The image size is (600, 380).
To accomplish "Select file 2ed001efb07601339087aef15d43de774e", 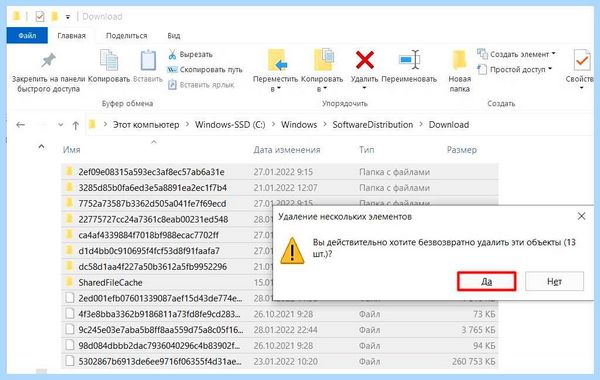I will 160,298.
